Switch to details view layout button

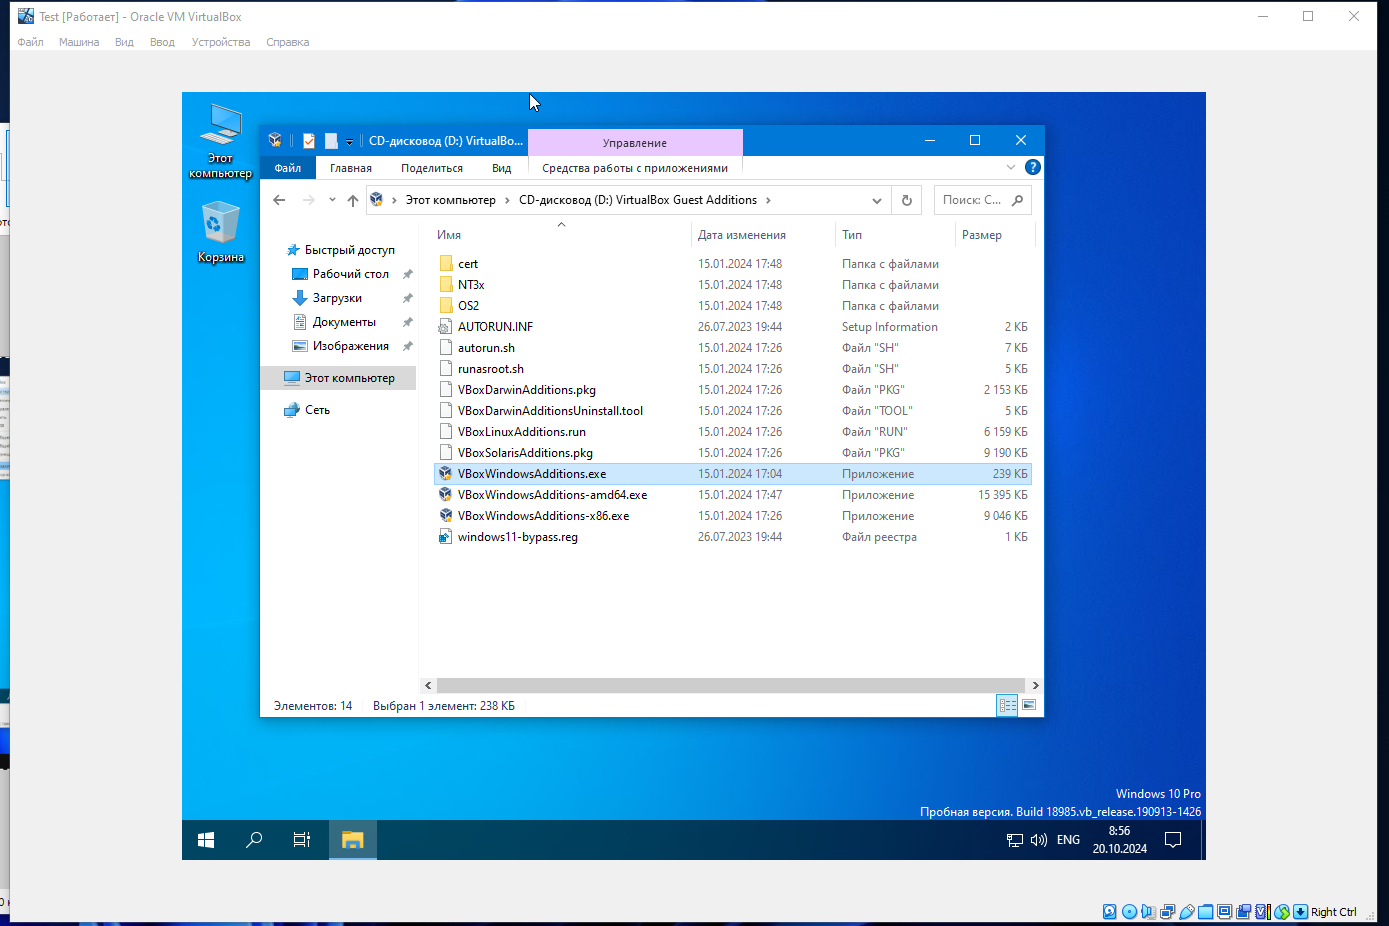[1007, 705]
